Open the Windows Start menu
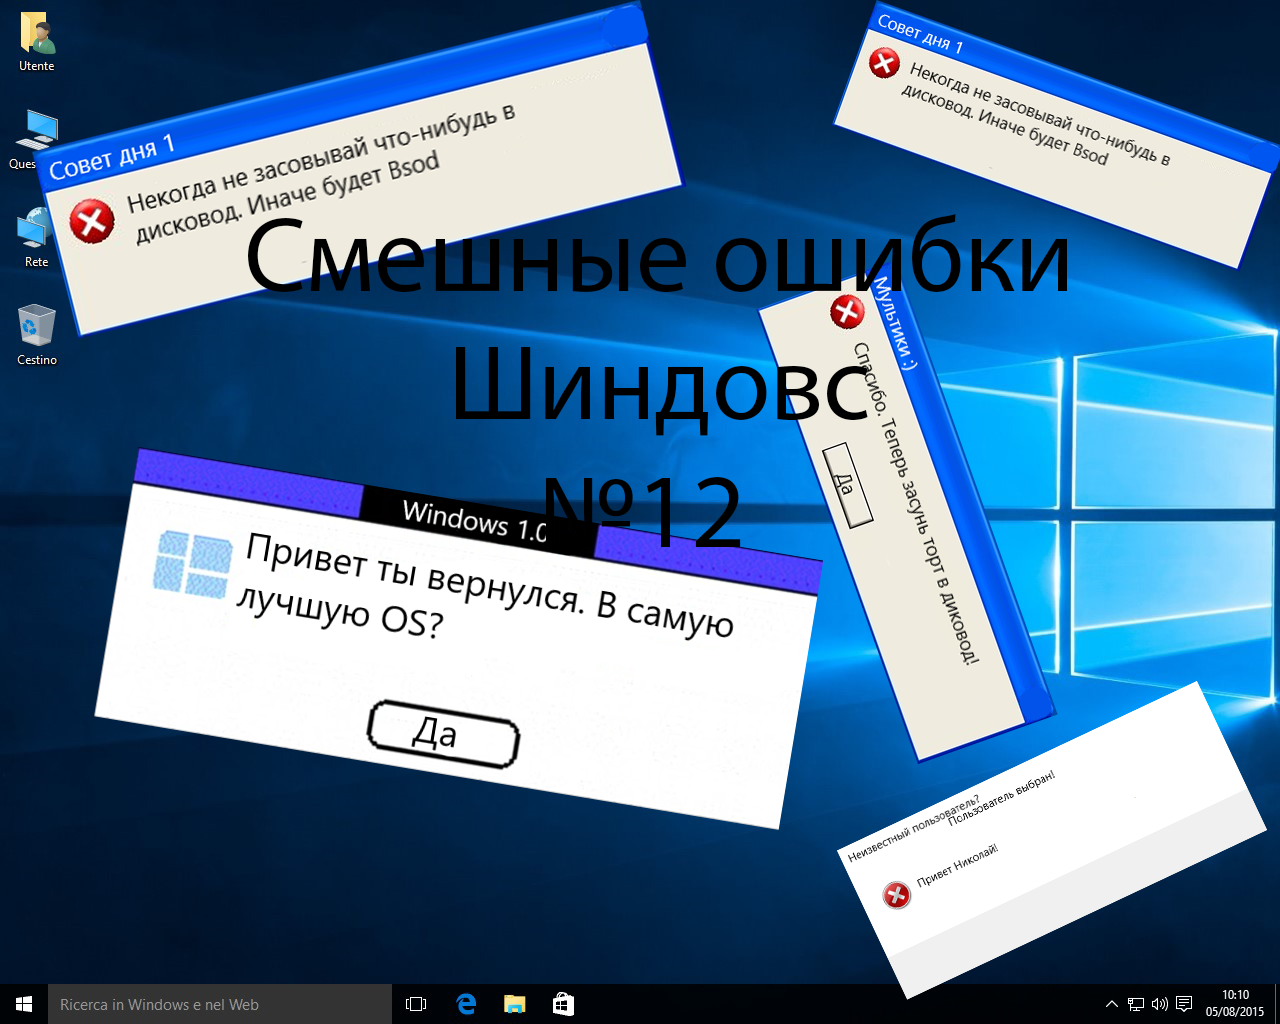 pos(24,1004)
